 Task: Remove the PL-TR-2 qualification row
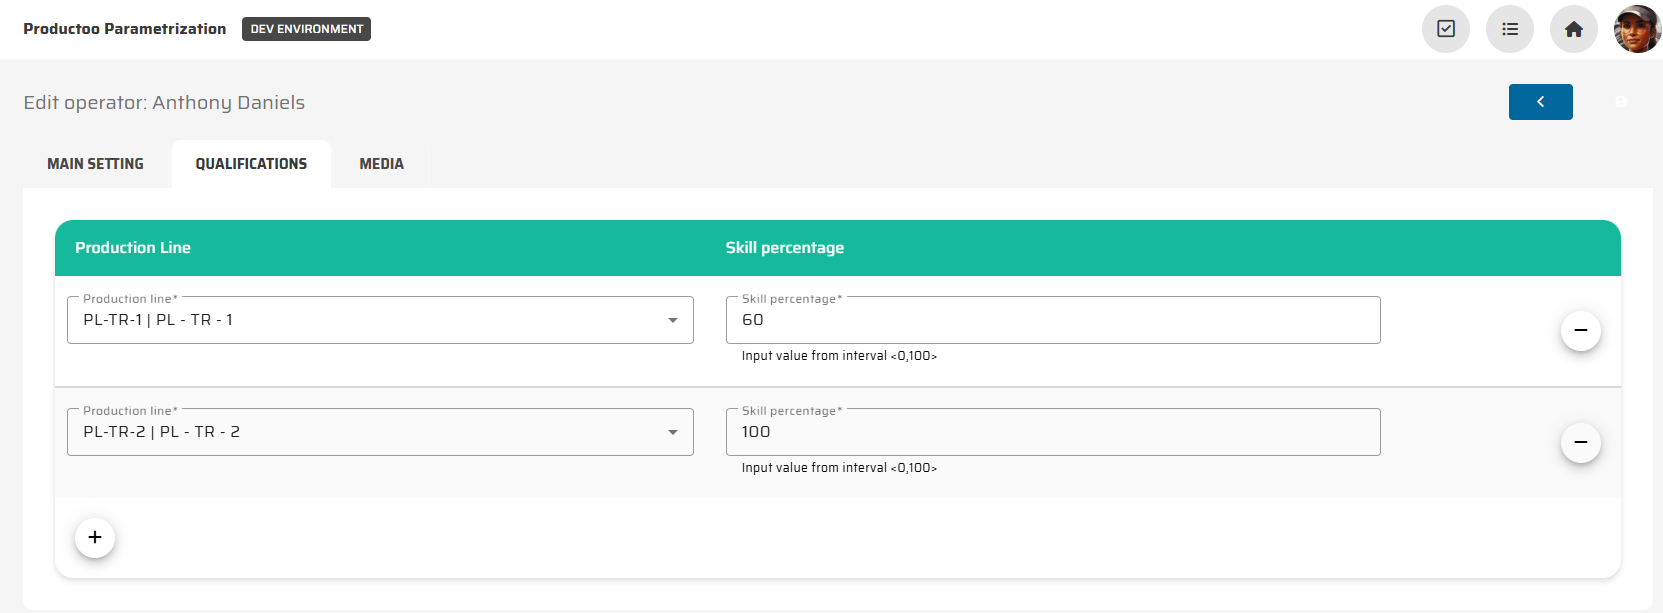(1580, 442)
